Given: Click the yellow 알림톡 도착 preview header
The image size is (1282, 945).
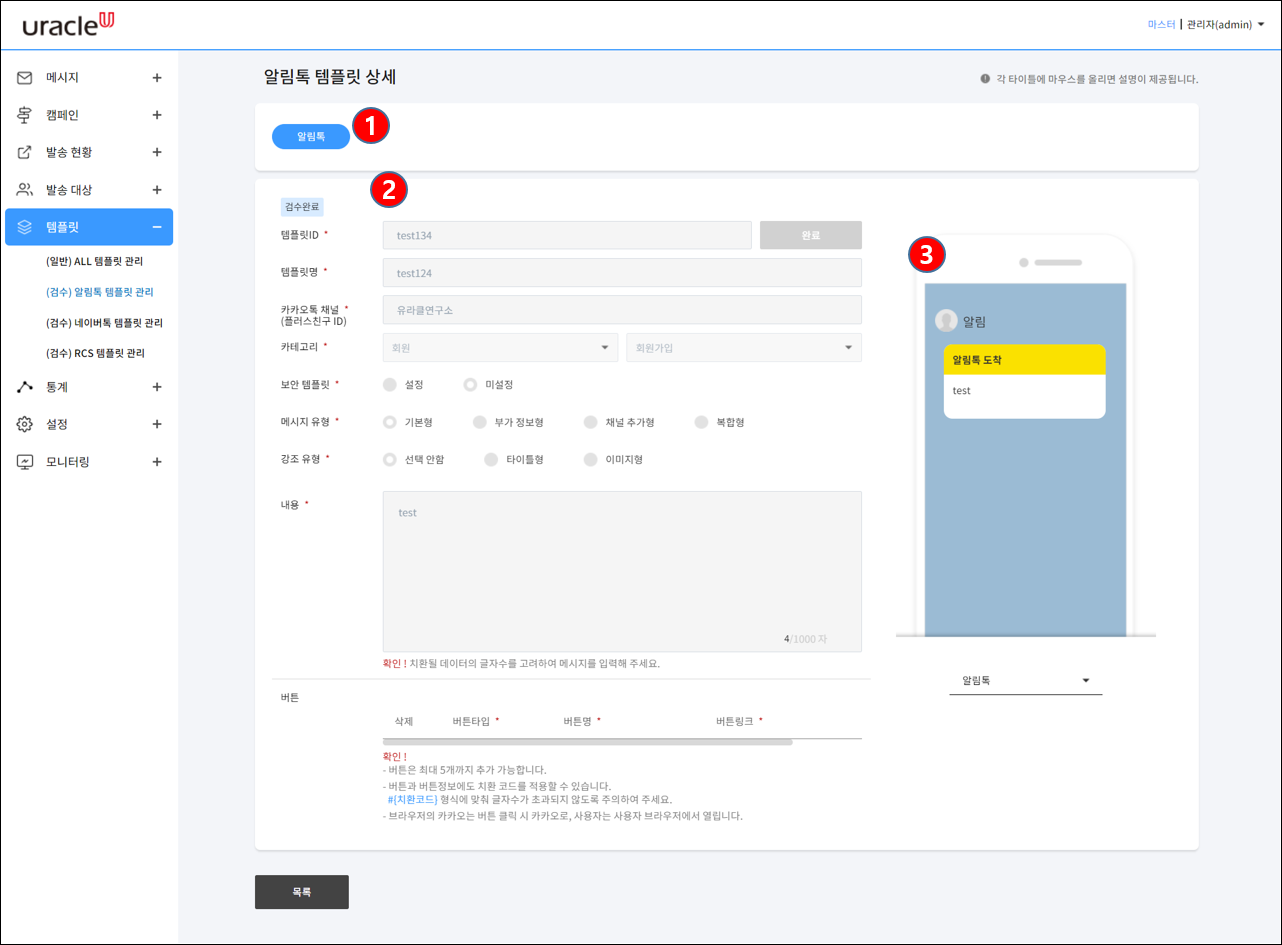Looking at the screenshot, I should click(x=1025, y=359).
